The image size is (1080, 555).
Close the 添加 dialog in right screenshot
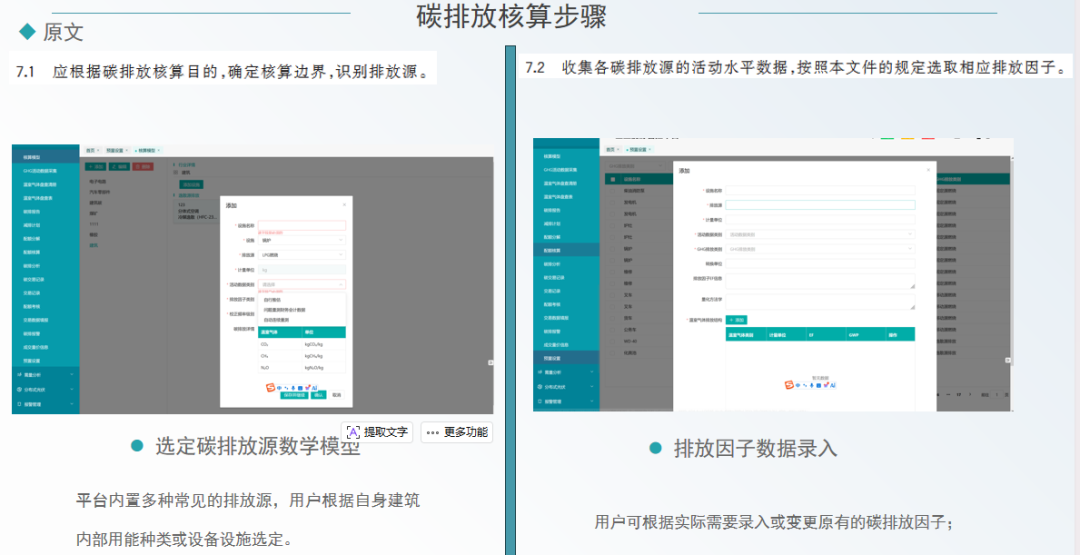pos(928,169)
